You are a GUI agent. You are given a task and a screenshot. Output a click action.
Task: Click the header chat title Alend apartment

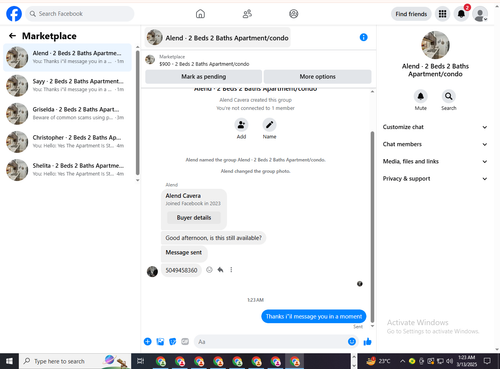(x=218, y=37)
